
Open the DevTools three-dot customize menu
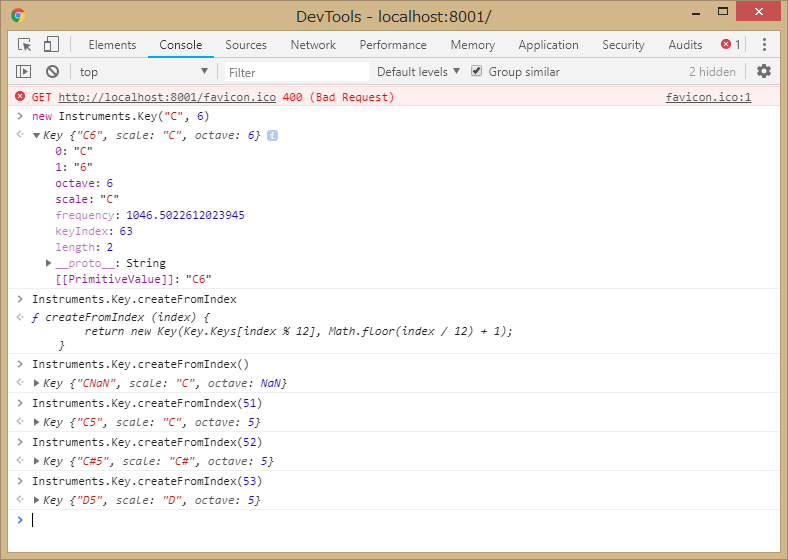click(764, 45)
